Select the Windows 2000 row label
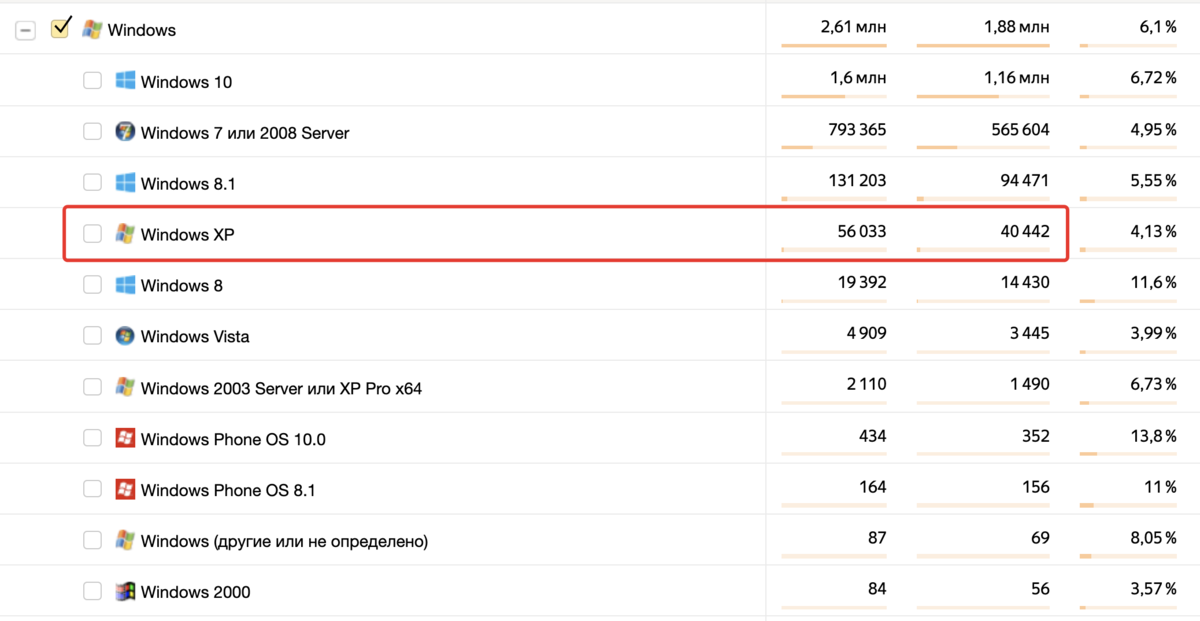 [195, 592]
